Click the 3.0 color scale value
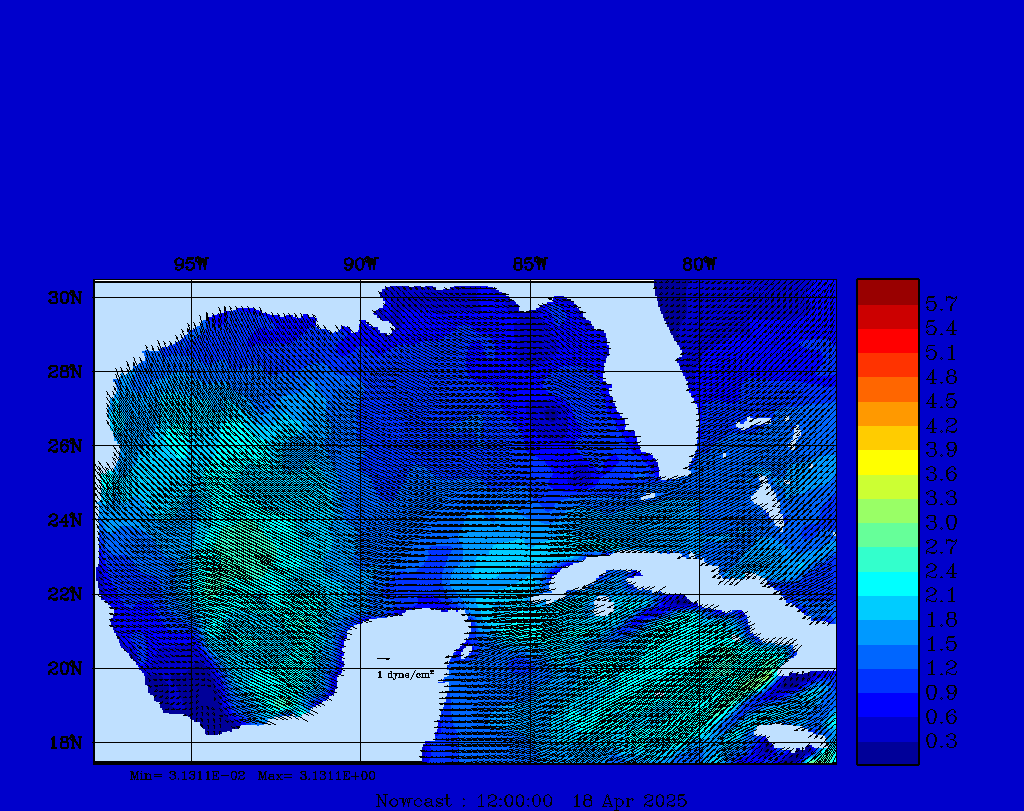1024x811 pixels. coord(941,522)
